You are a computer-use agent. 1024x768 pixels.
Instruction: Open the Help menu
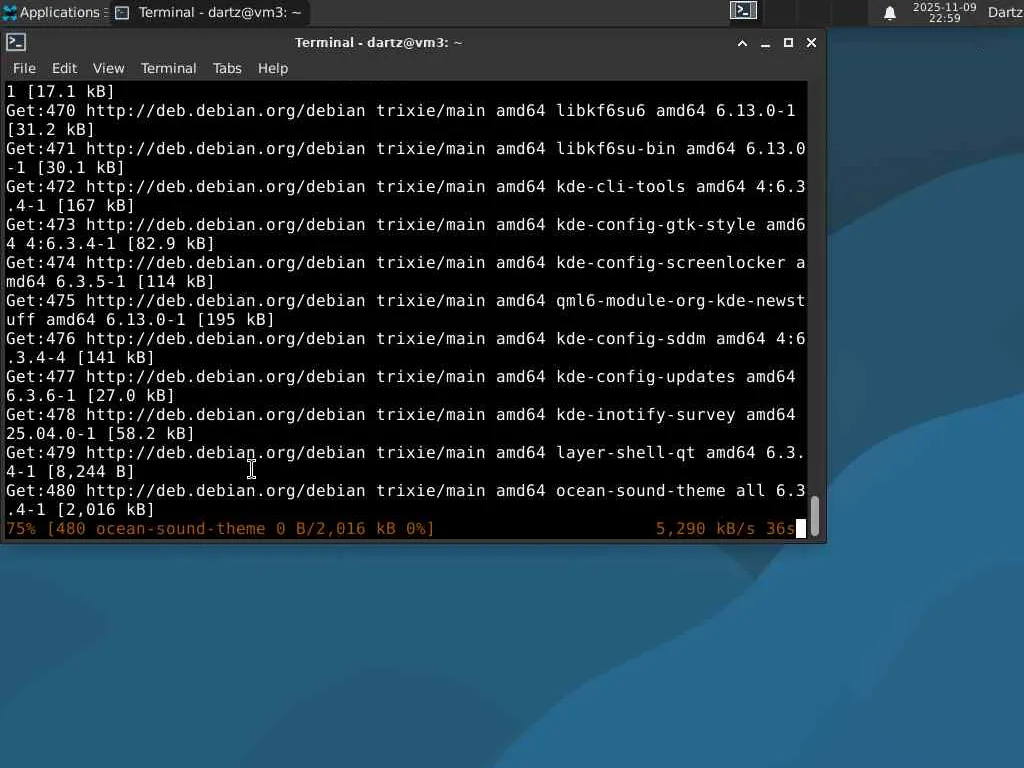[272, 68]
